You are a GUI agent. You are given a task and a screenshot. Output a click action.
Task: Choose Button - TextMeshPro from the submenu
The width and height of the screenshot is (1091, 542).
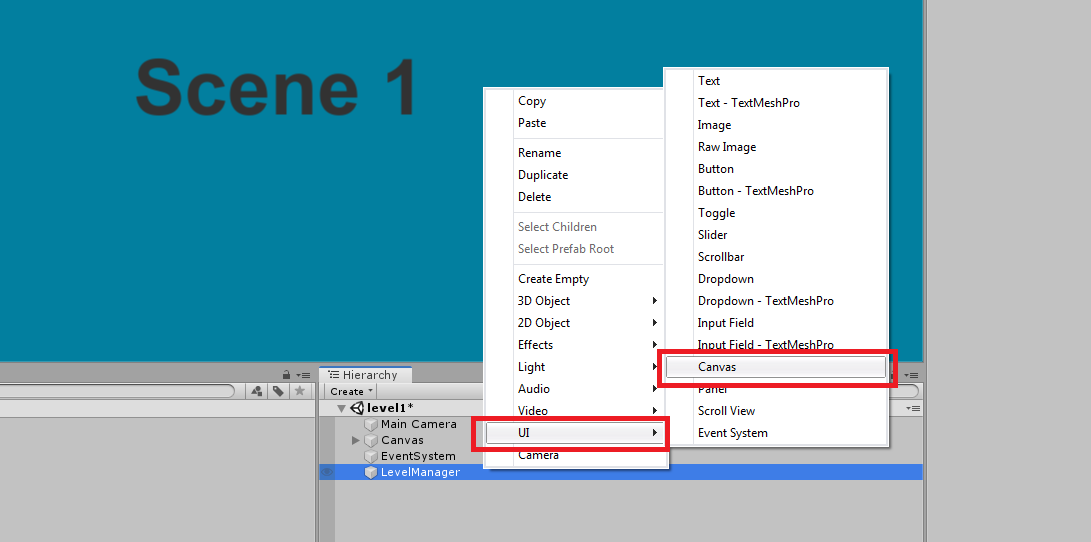[x=755, y=191]
